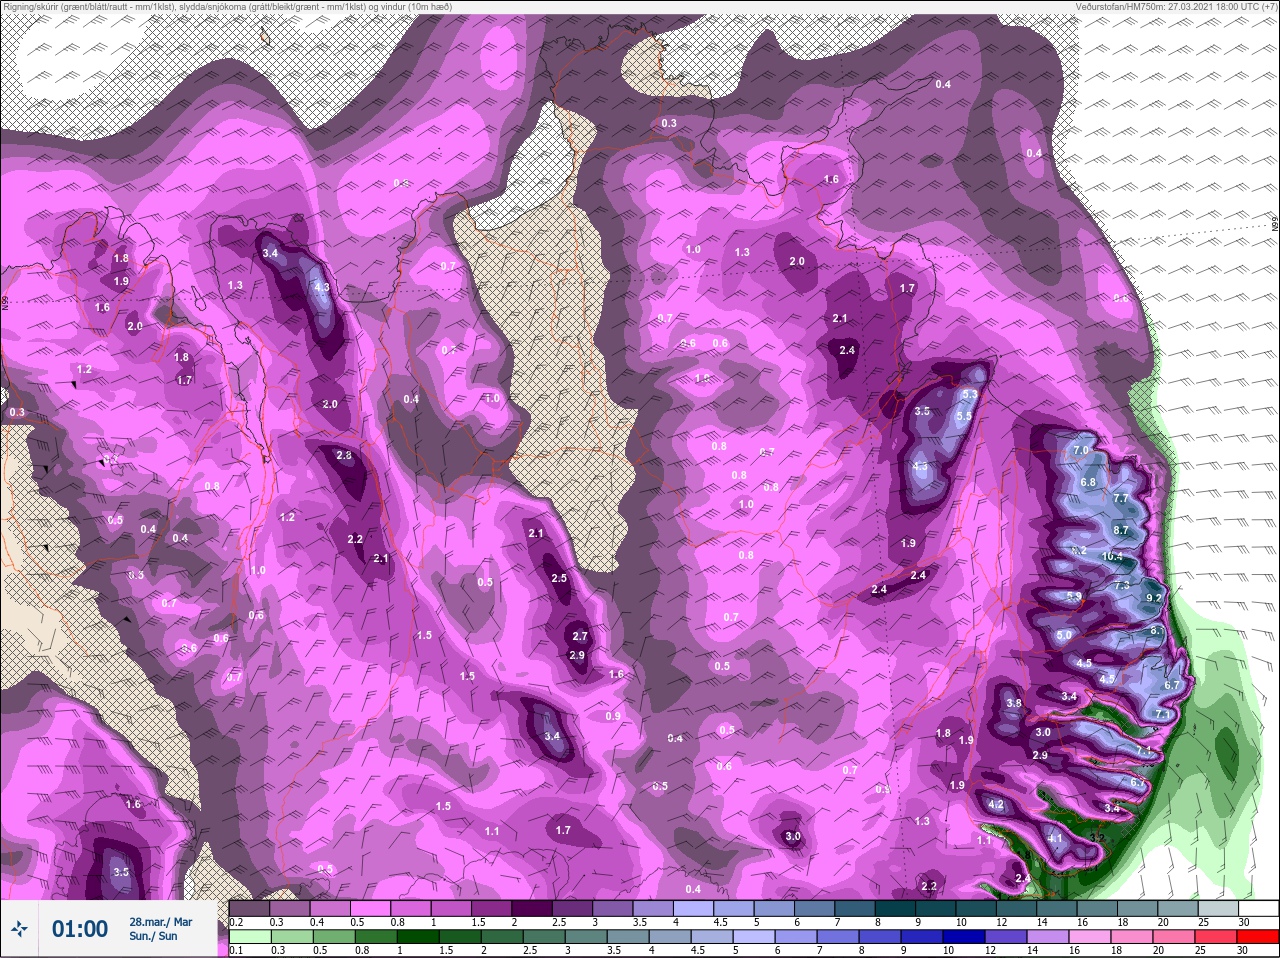The height and width of the screenshot is (958, 1280).
Task: Select the pale green 0.1 swatch in bottom legend
Action: tap(250, 936)
